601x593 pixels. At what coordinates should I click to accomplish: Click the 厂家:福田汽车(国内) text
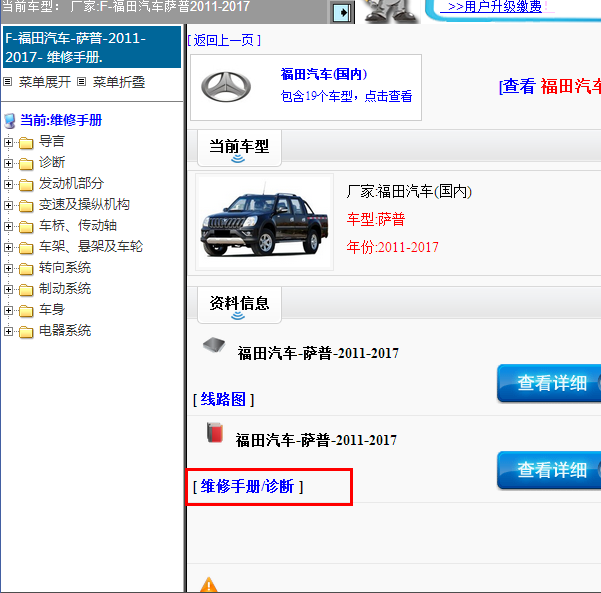tap(409, 191)
